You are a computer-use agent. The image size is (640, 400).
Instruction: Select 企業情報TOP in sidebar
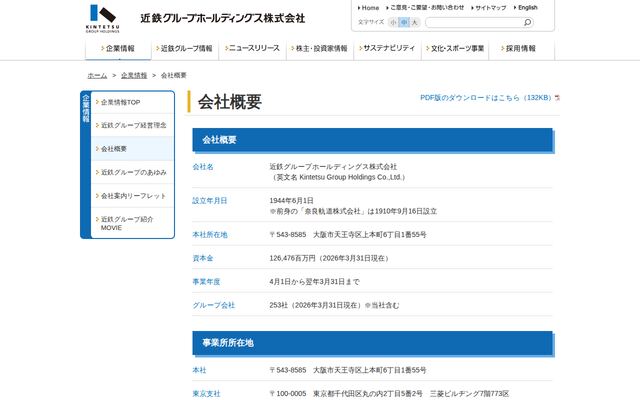coord(132,102)
